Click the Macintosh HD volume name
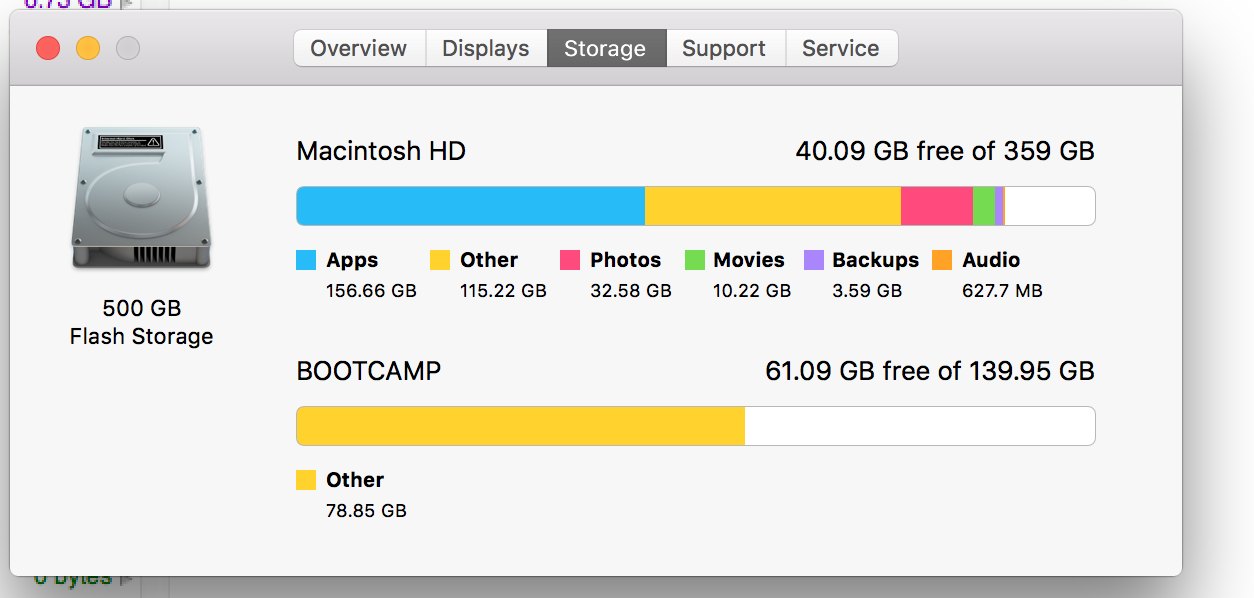Screen dimensions: 1254x598 pos(381,151)
